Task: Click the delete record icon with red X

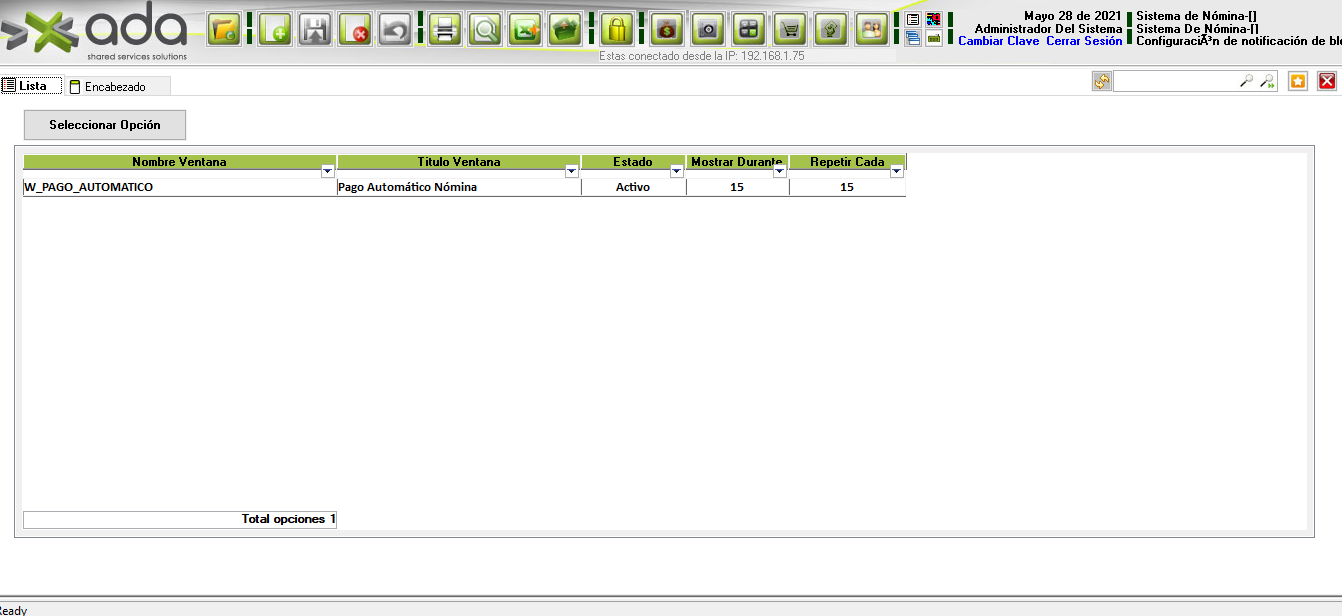Action: tap(354, 30)
